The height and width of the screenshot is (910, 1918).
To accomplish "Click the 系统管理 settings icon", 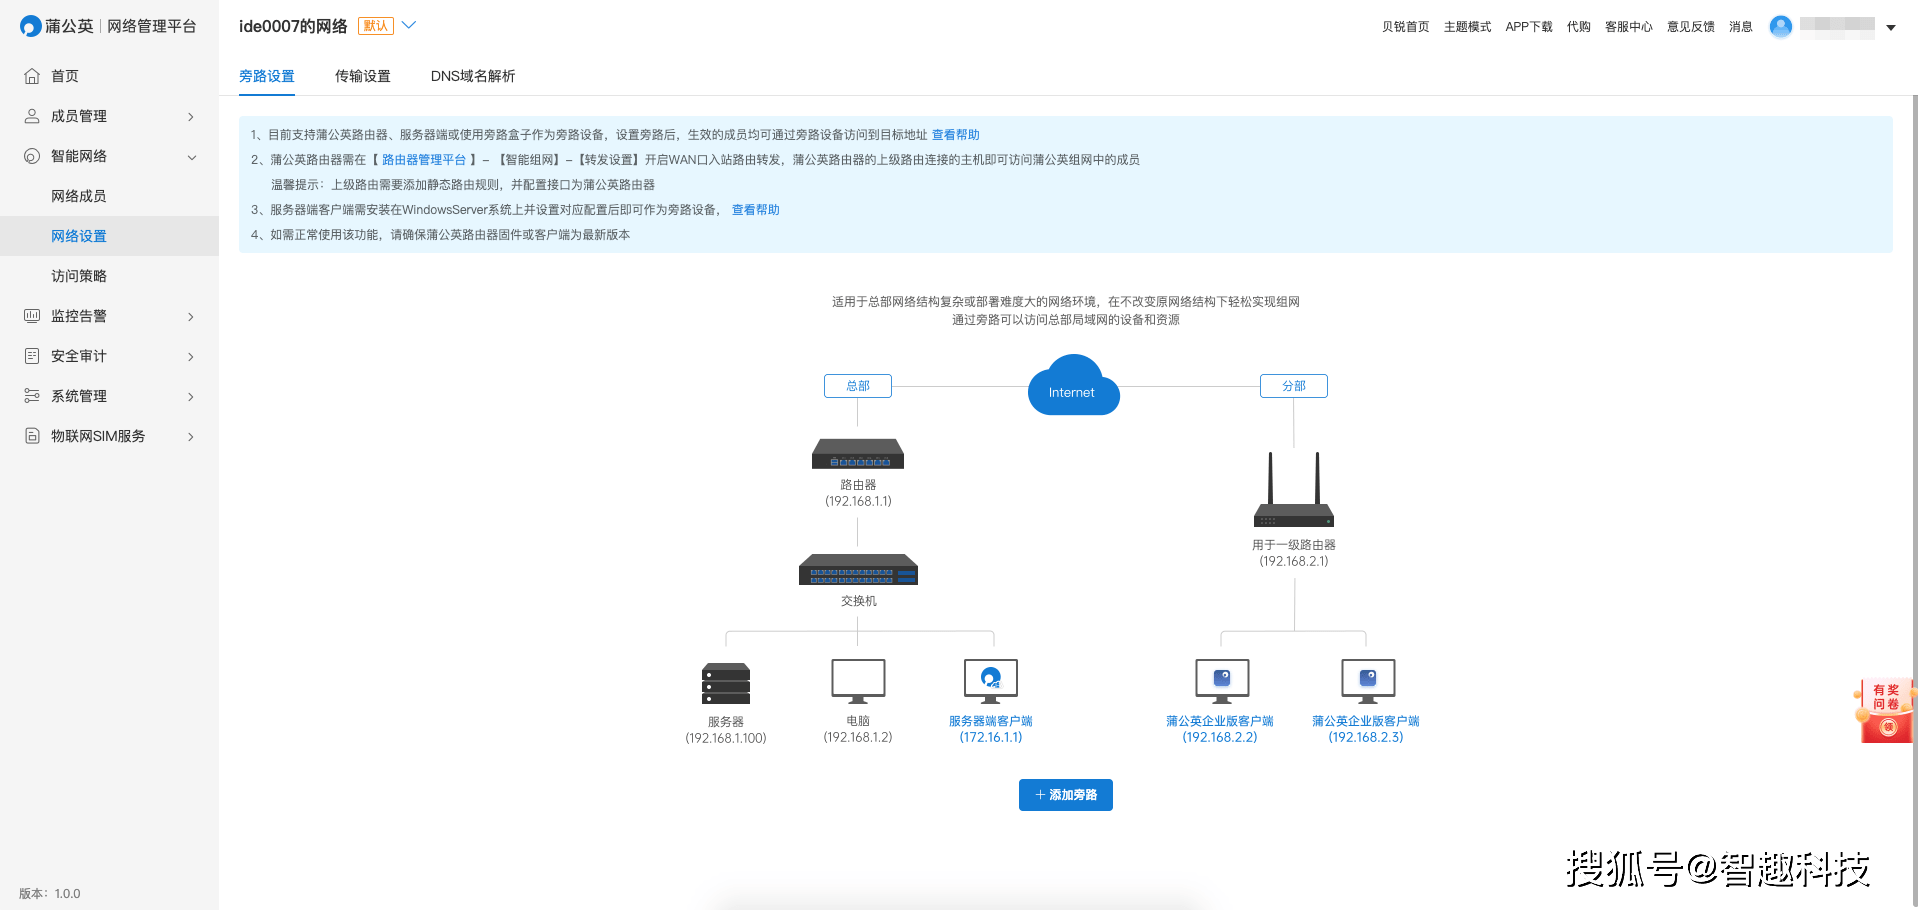I will click(x=32, y=396).
